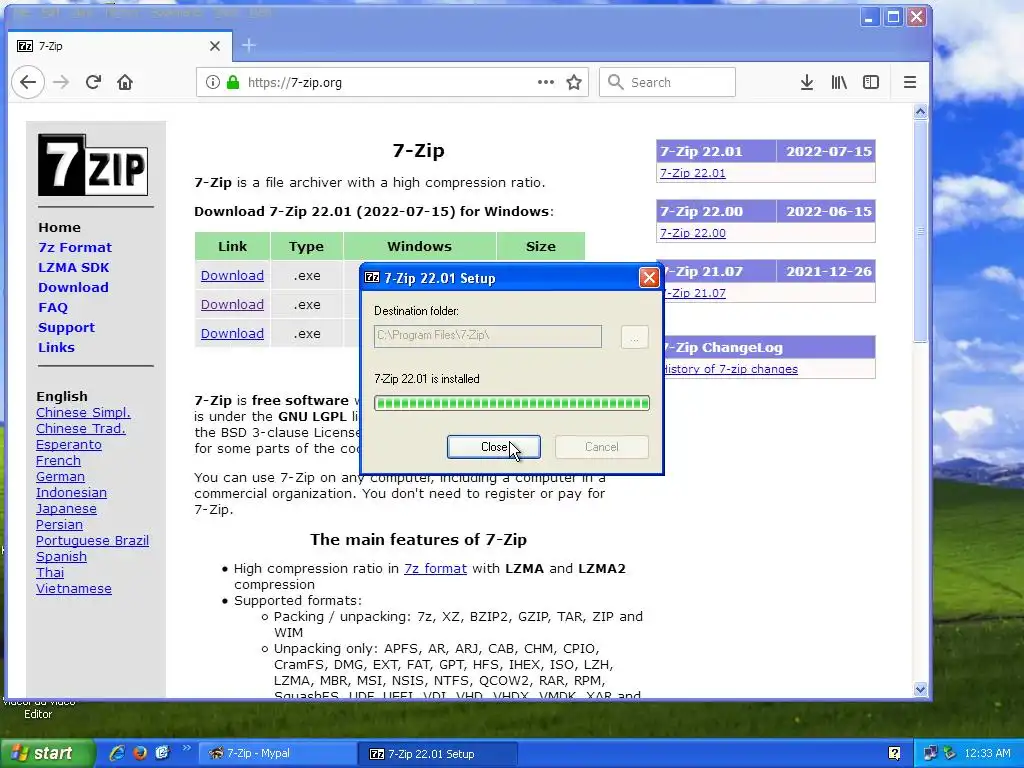Toggle the sidebar icon in toolbar

click(x=871, y=82)
